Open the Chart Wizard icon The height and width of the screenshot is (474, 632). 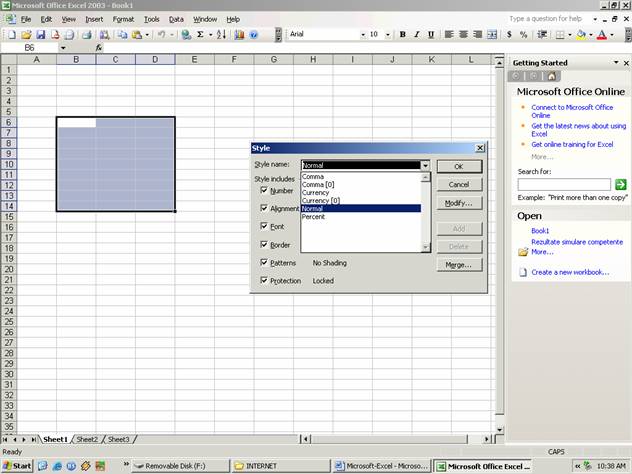coord(239,35)
